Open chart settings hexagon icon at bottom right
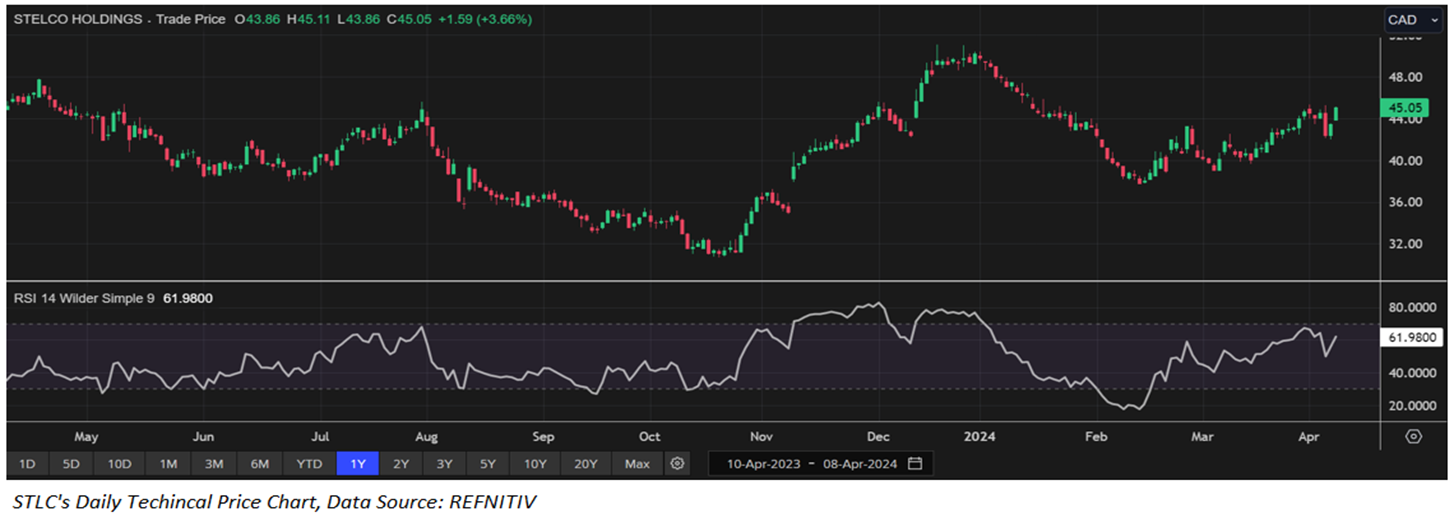Screen dimensions: 1454x519 pos(1413,436)
